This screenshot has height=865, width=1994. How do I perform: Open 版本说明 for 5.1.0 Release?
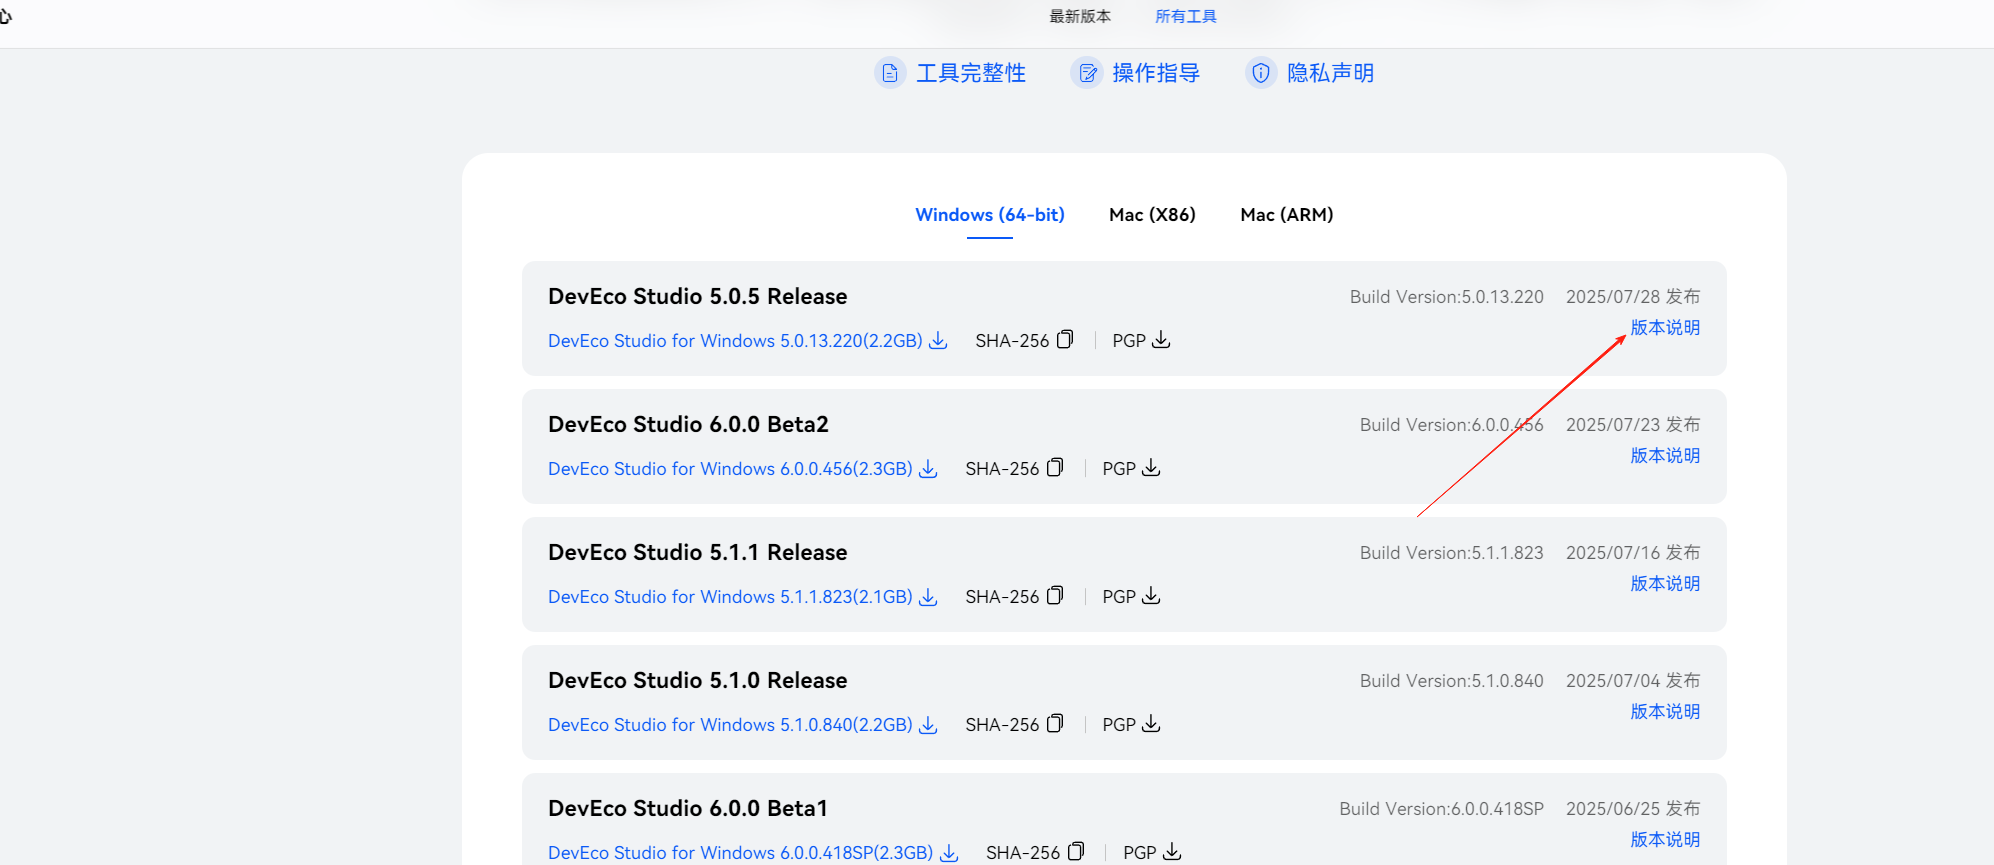coord(1665,712)
